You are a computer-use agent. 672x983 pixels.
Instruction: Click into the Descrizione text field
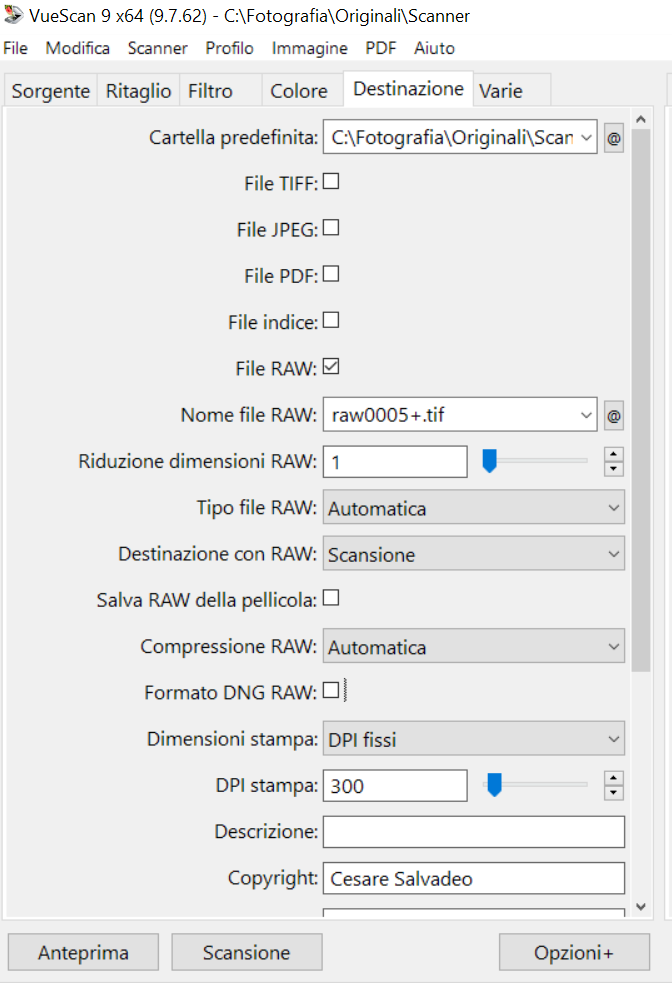click(x=473, y=831)
